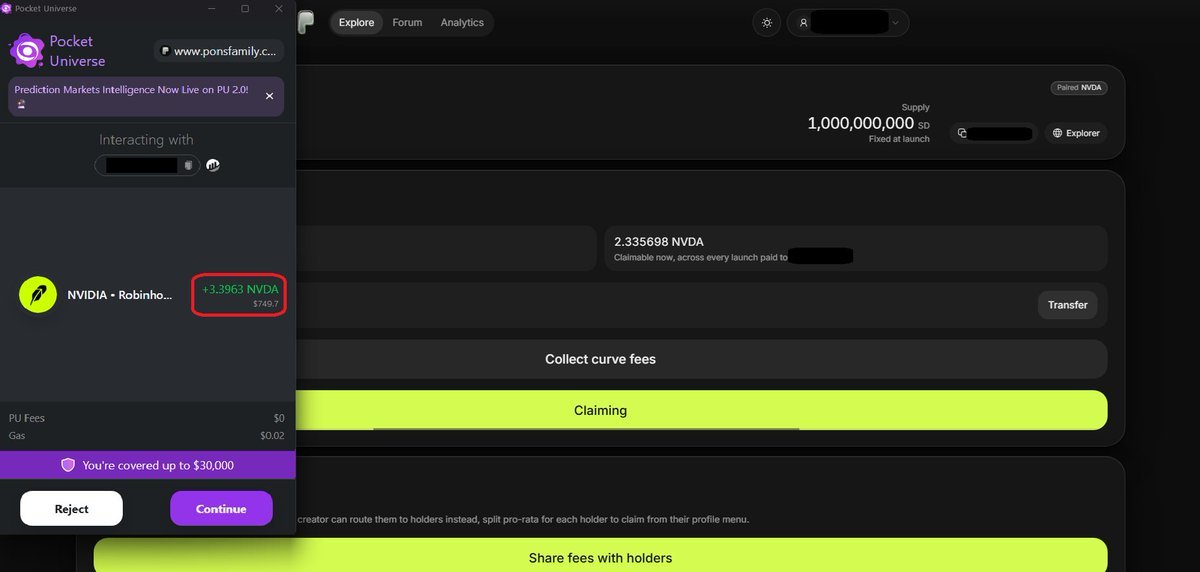Viewport: 1200px width, 572px height.
Task: Open the Analytics tab
Action: (462, 22)
